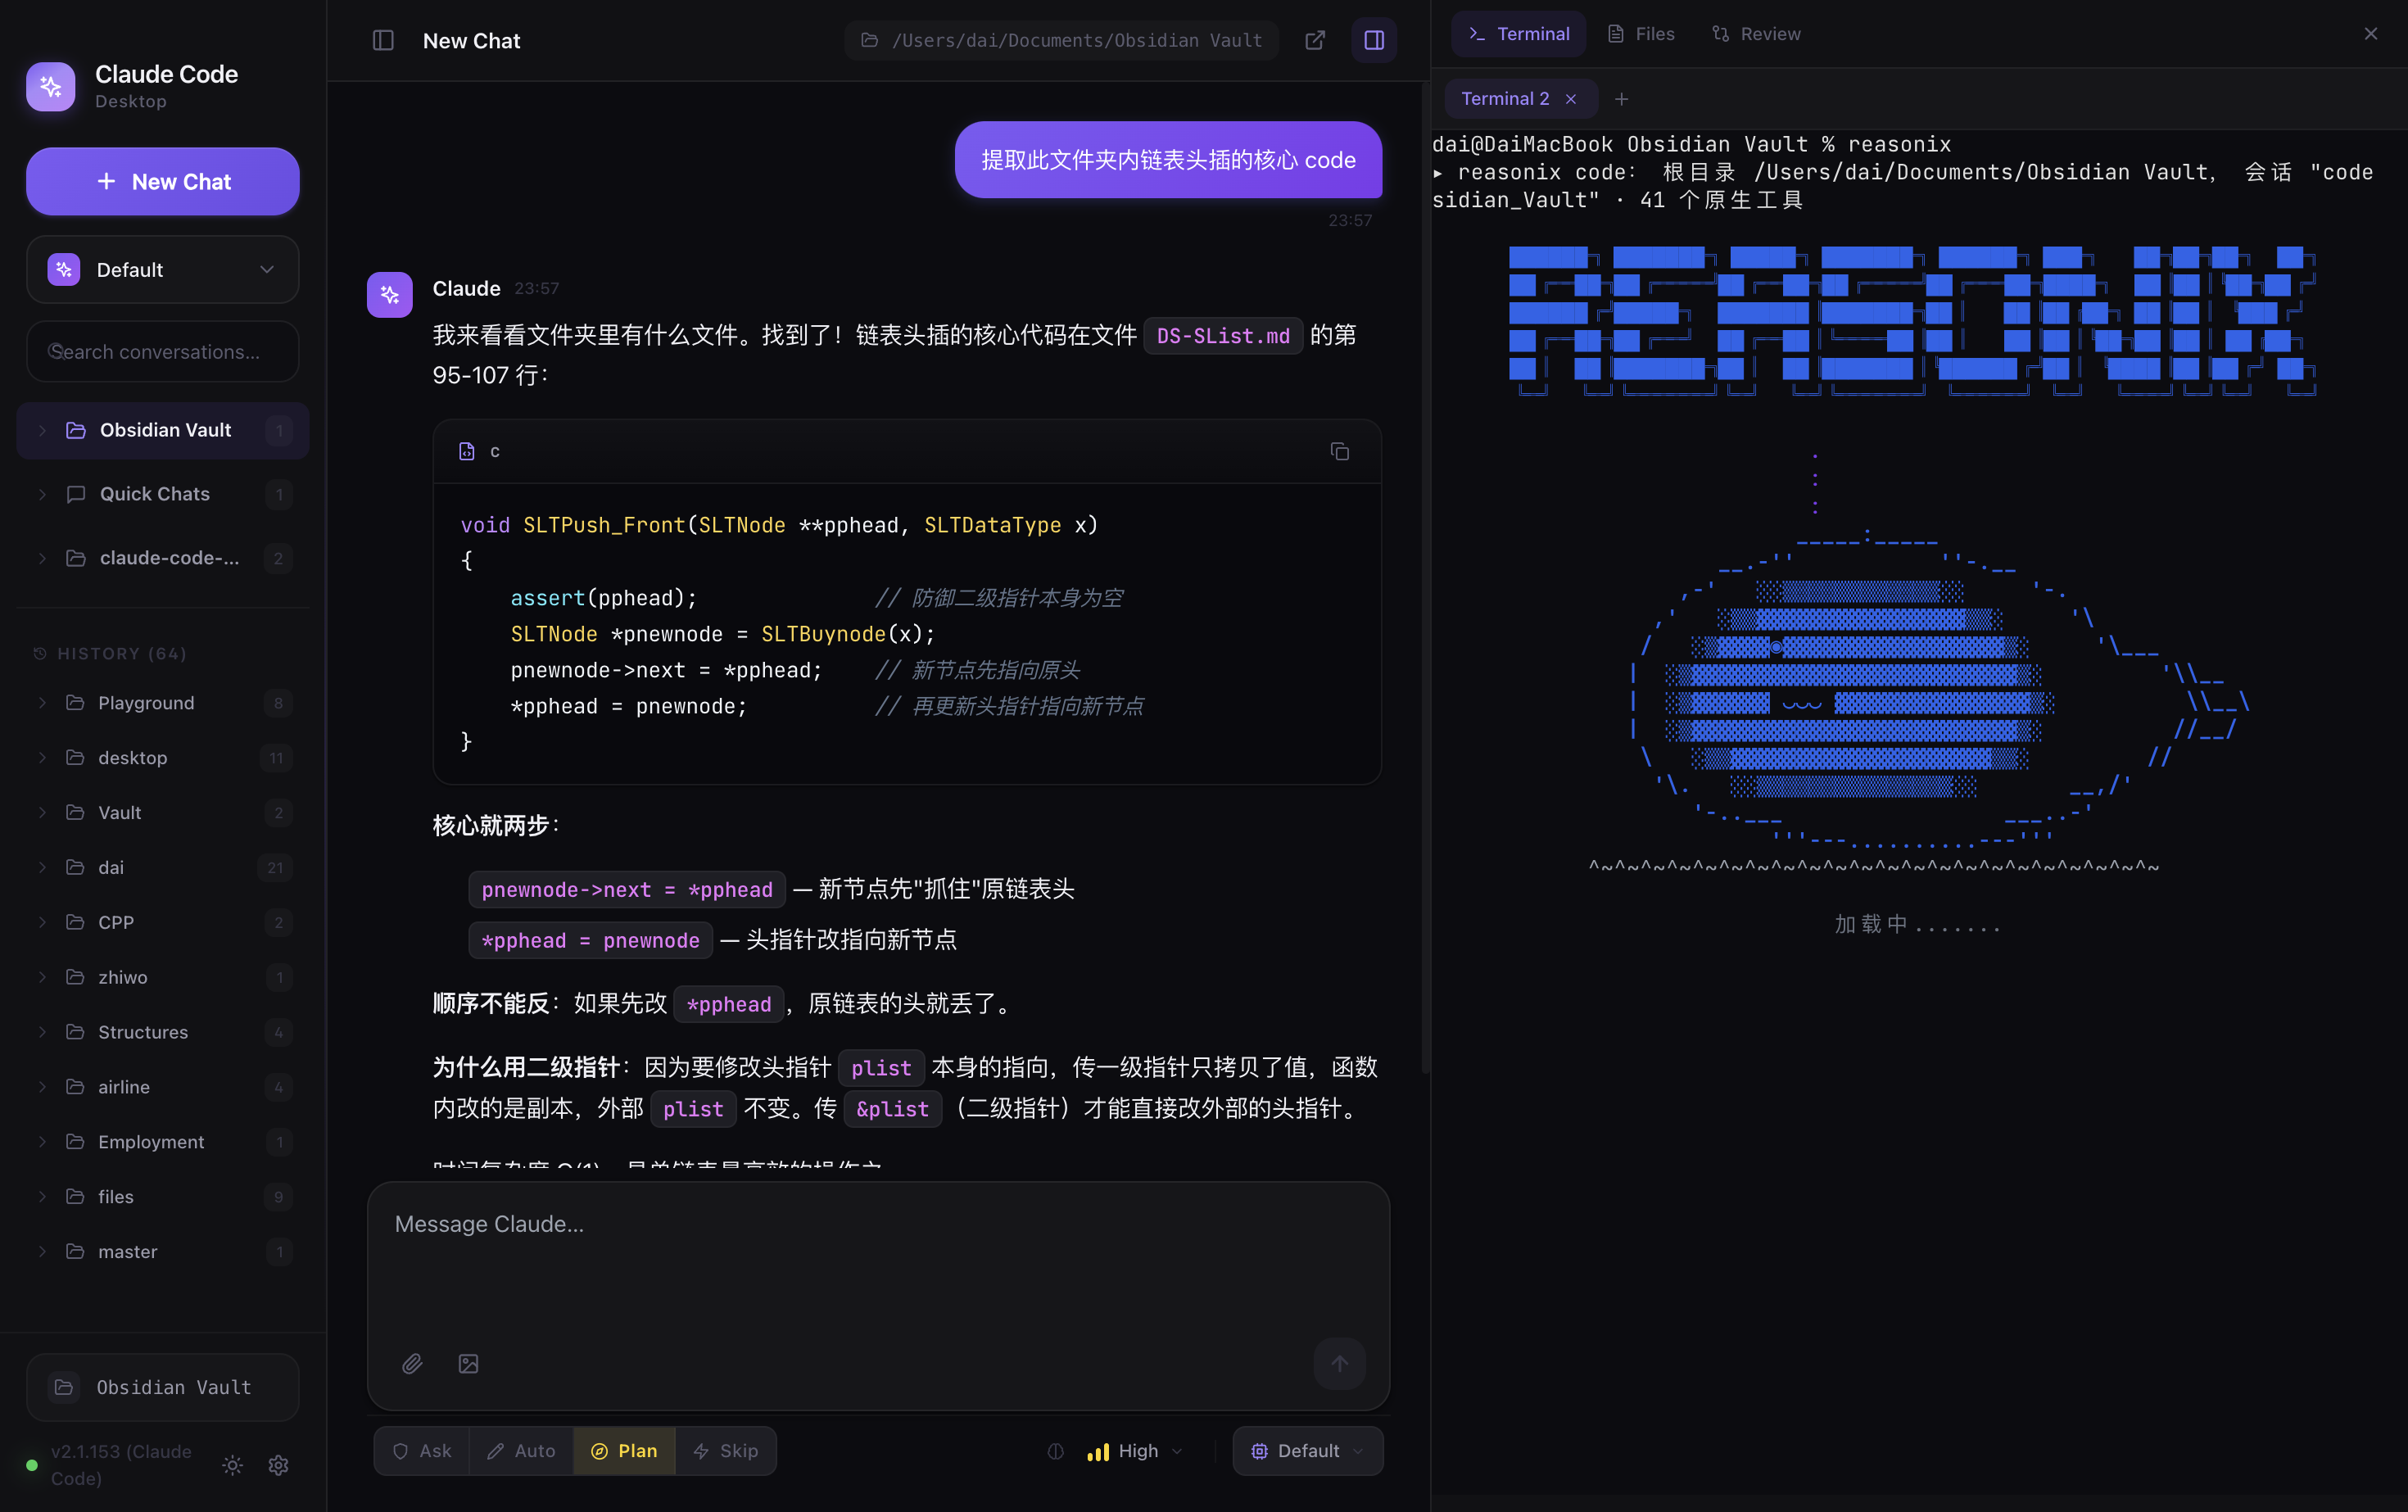
Task: Toggle the right side panel icon
Action: [1374, 40]
